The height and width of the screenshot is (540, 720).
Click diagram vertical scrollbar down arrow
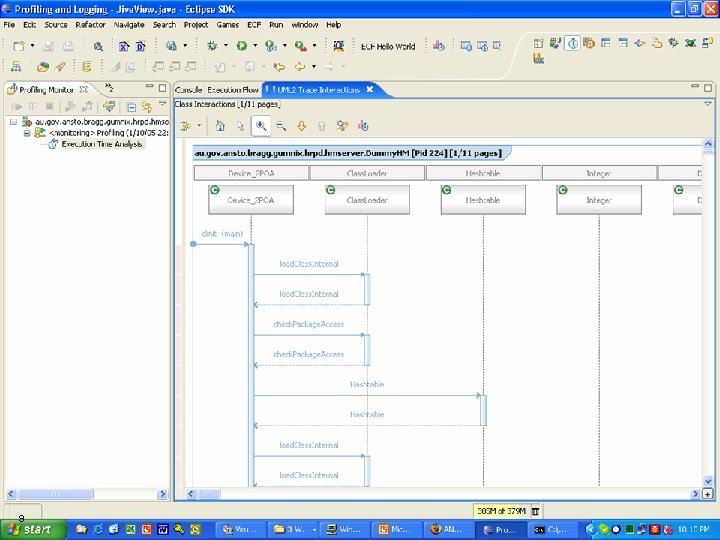point(708,481)
